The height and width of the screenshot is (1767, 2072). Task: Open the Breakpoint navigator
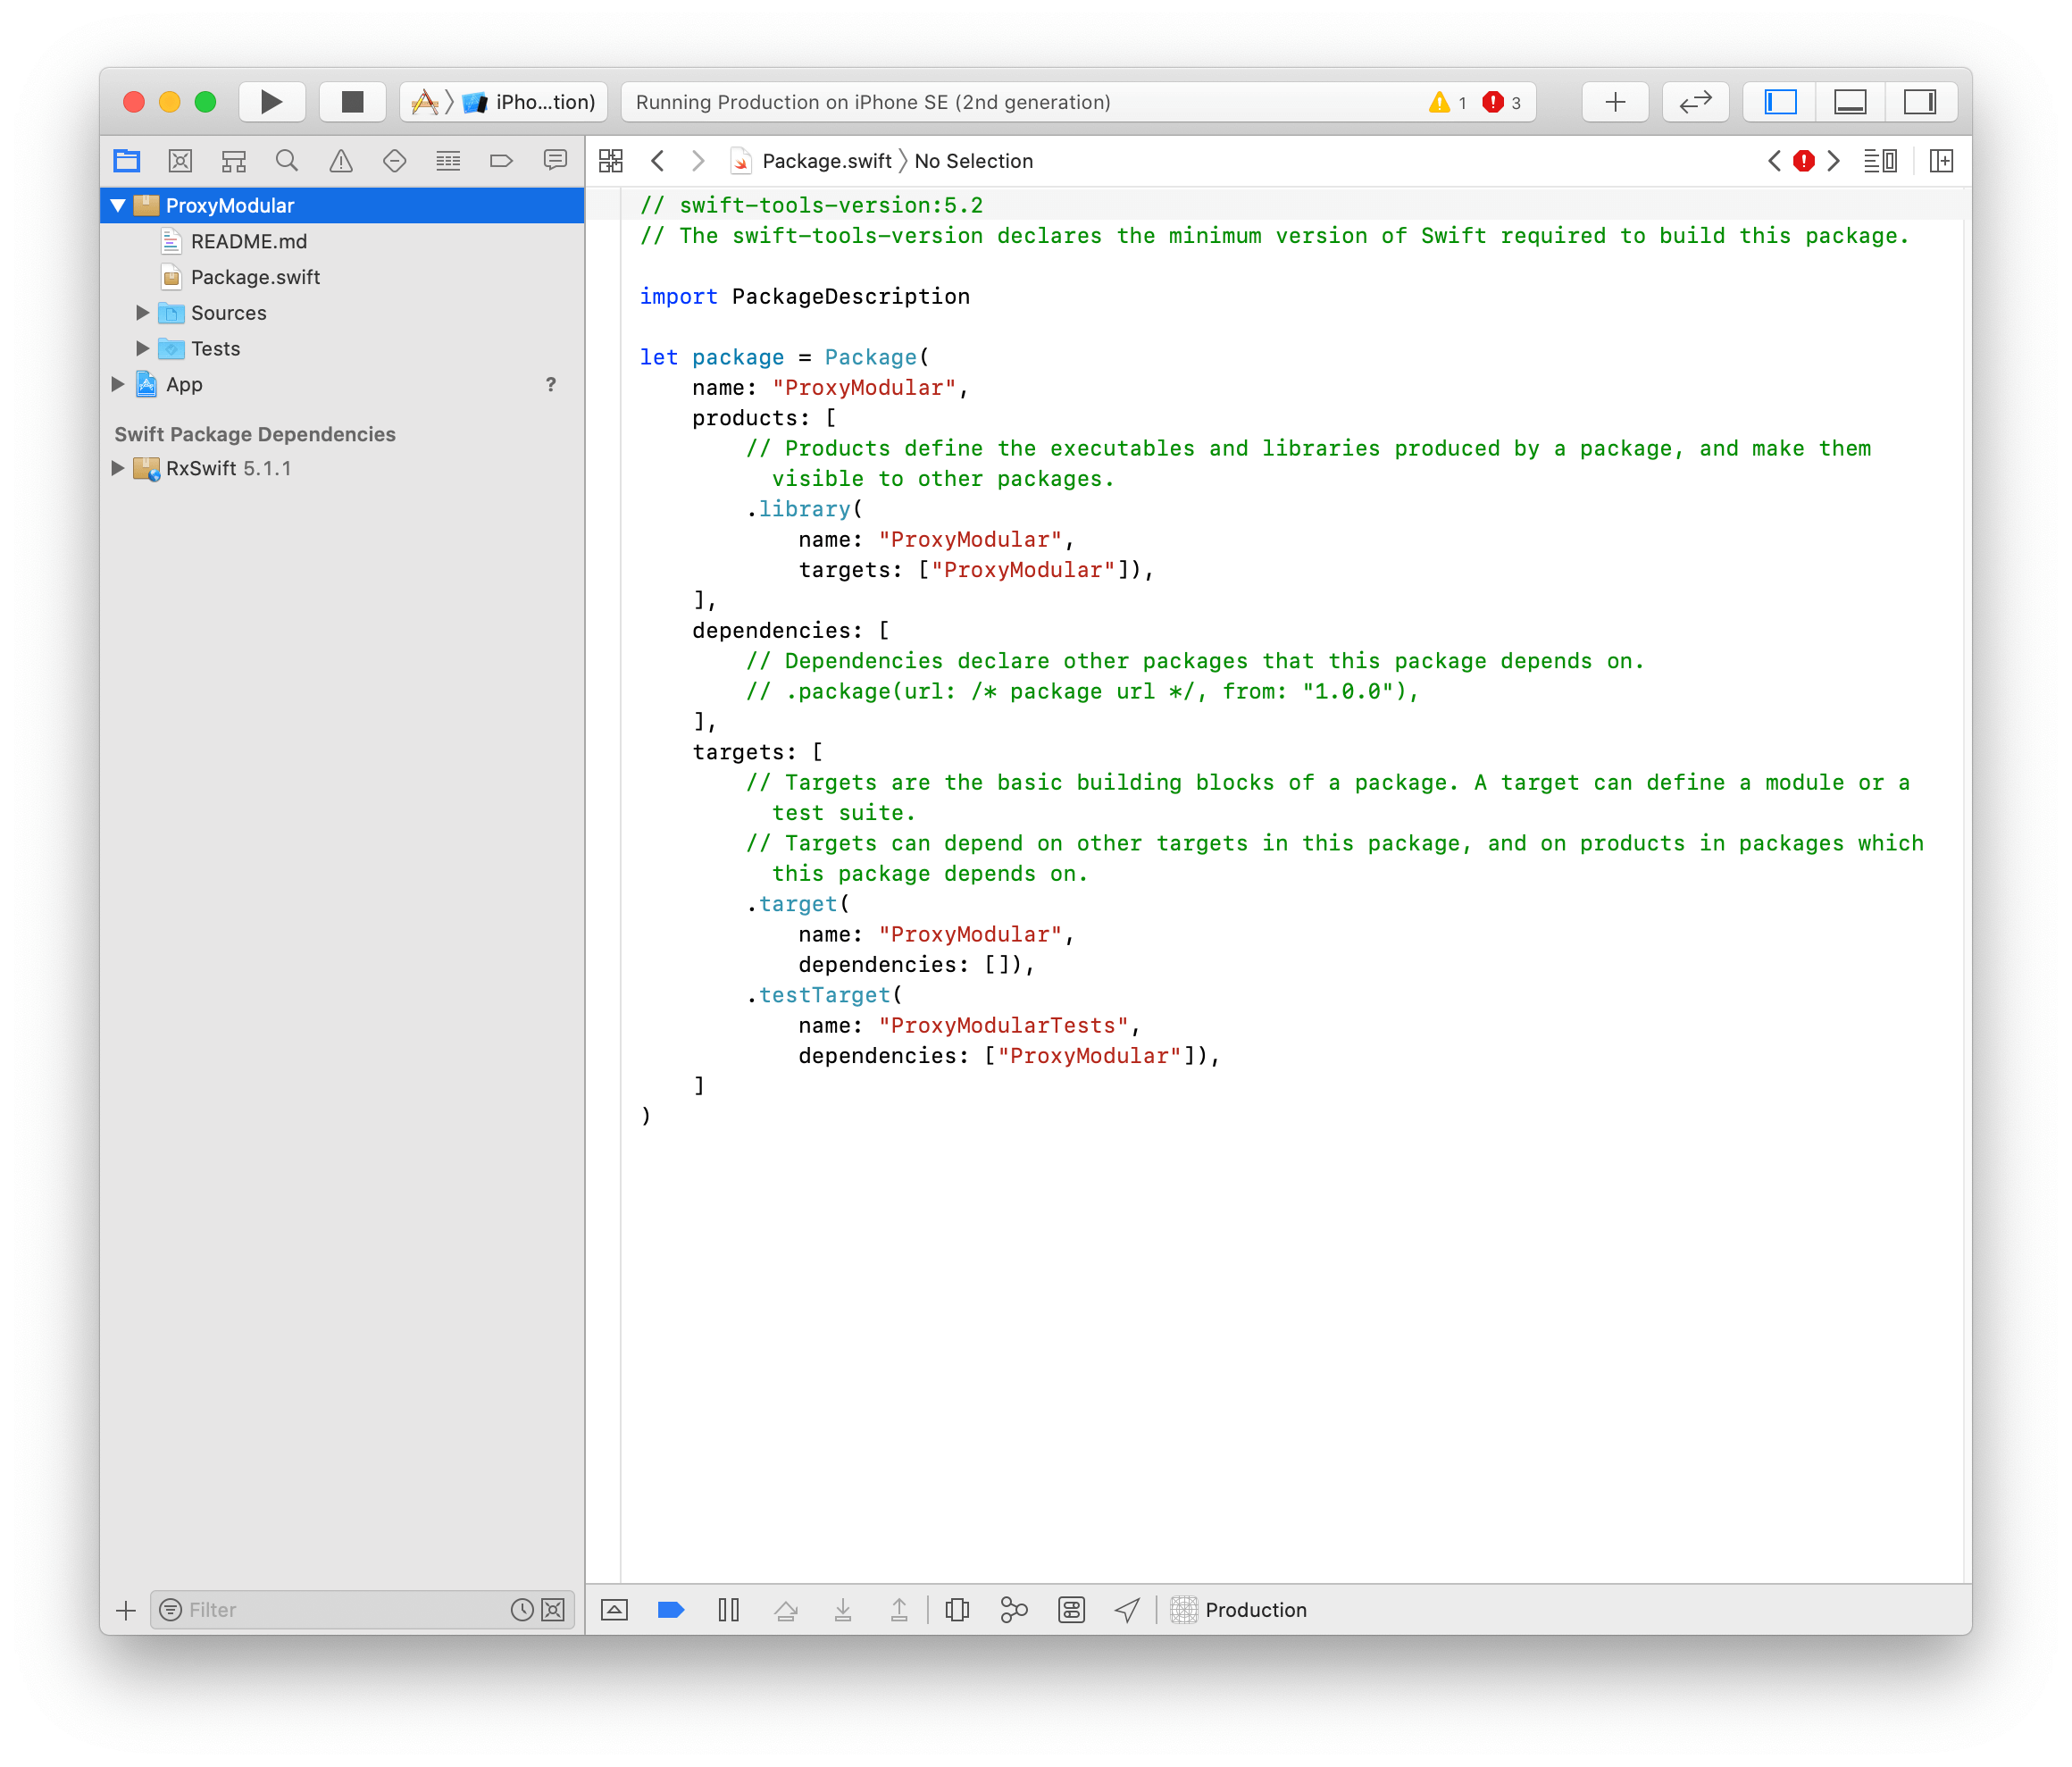pos(501,160)
